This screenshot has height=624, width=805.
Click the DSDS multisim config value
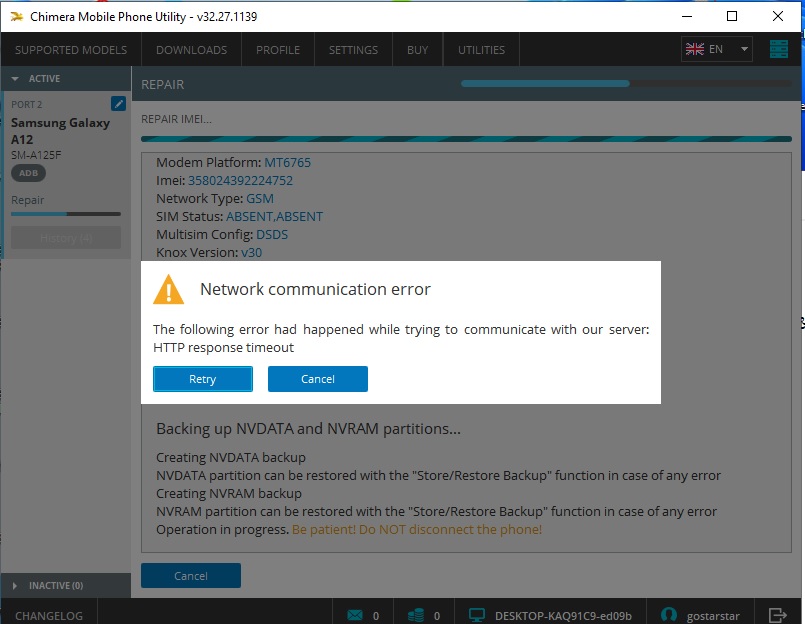[272, 235]
